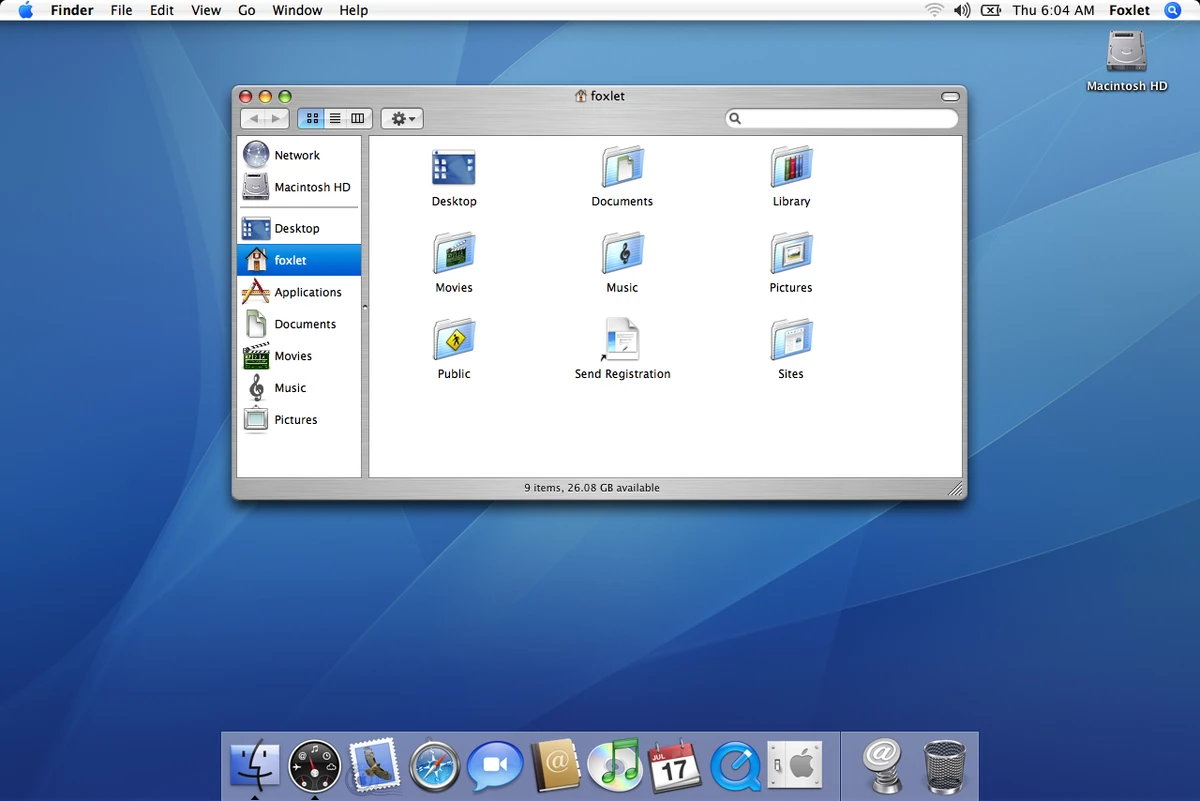The width and height of the screenshot is (1200, 801).
Task: Adjust the system volume icon
Action: tap(961, 10)
